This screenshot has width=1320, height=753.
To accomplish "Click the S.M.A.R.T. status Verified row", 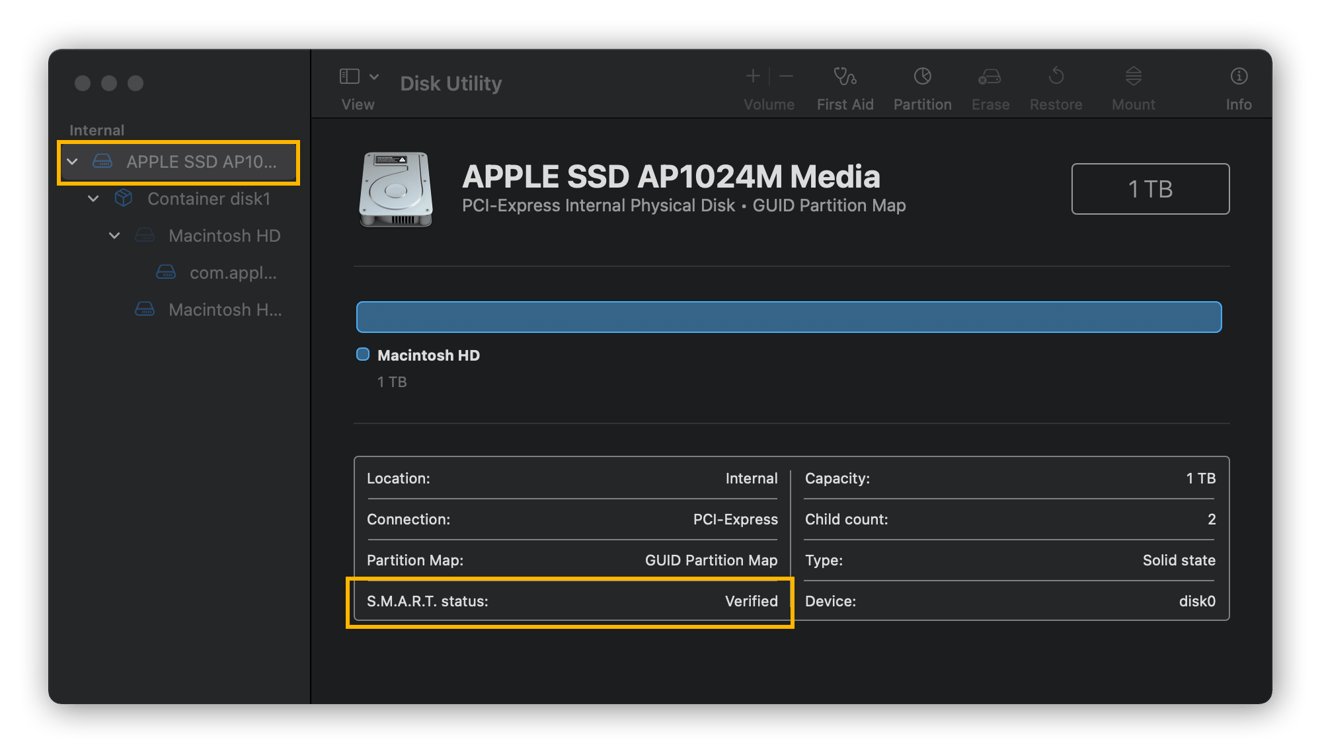I will point(571,601).
